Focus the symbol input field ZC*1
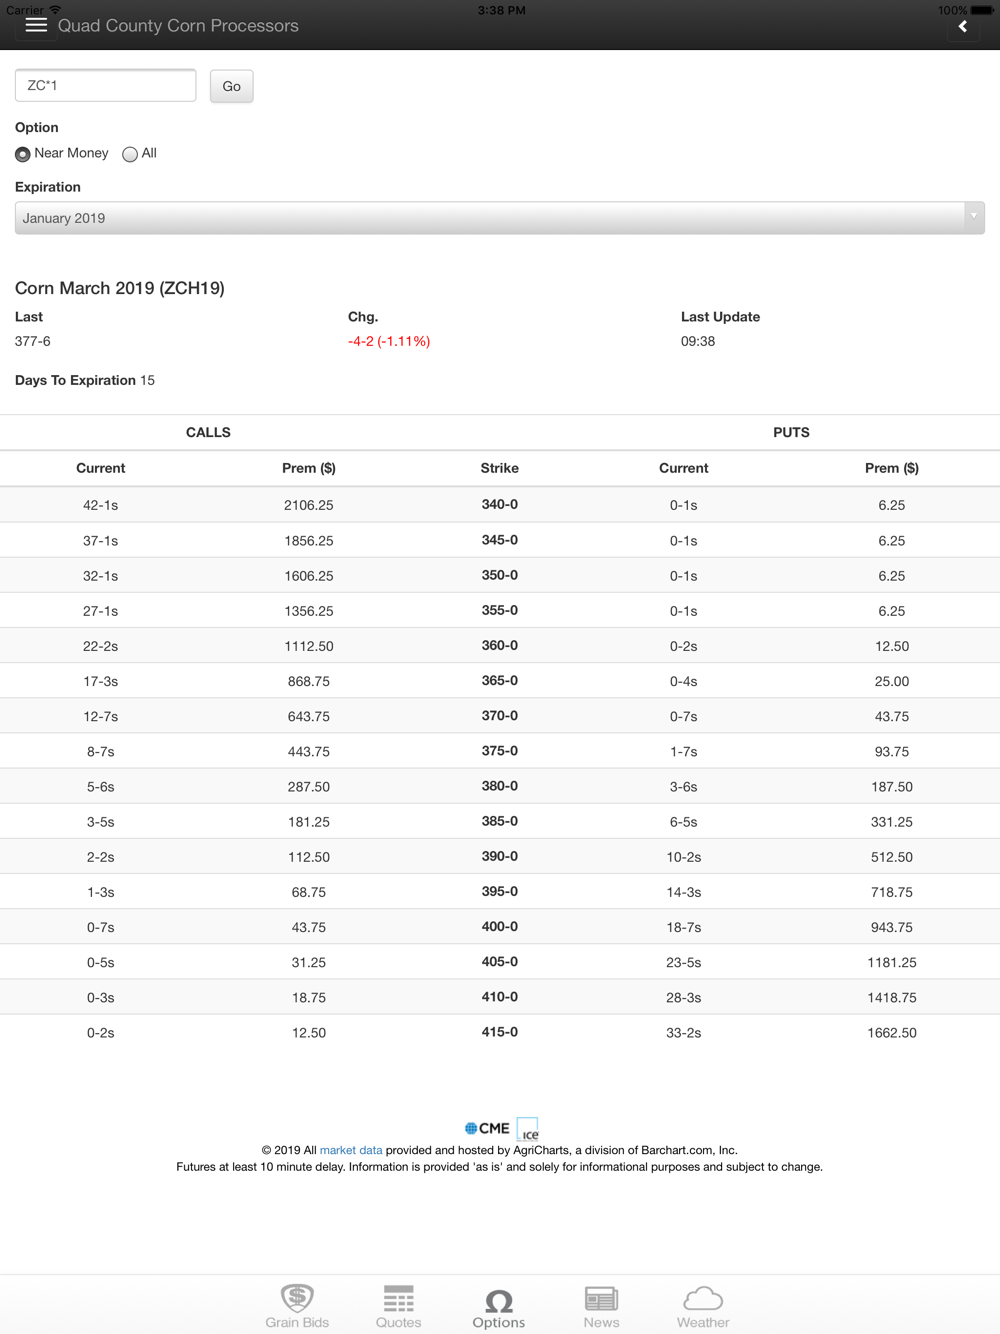Image resolution: width=1000 pixels, height=1334 pixels. [106, 85]
